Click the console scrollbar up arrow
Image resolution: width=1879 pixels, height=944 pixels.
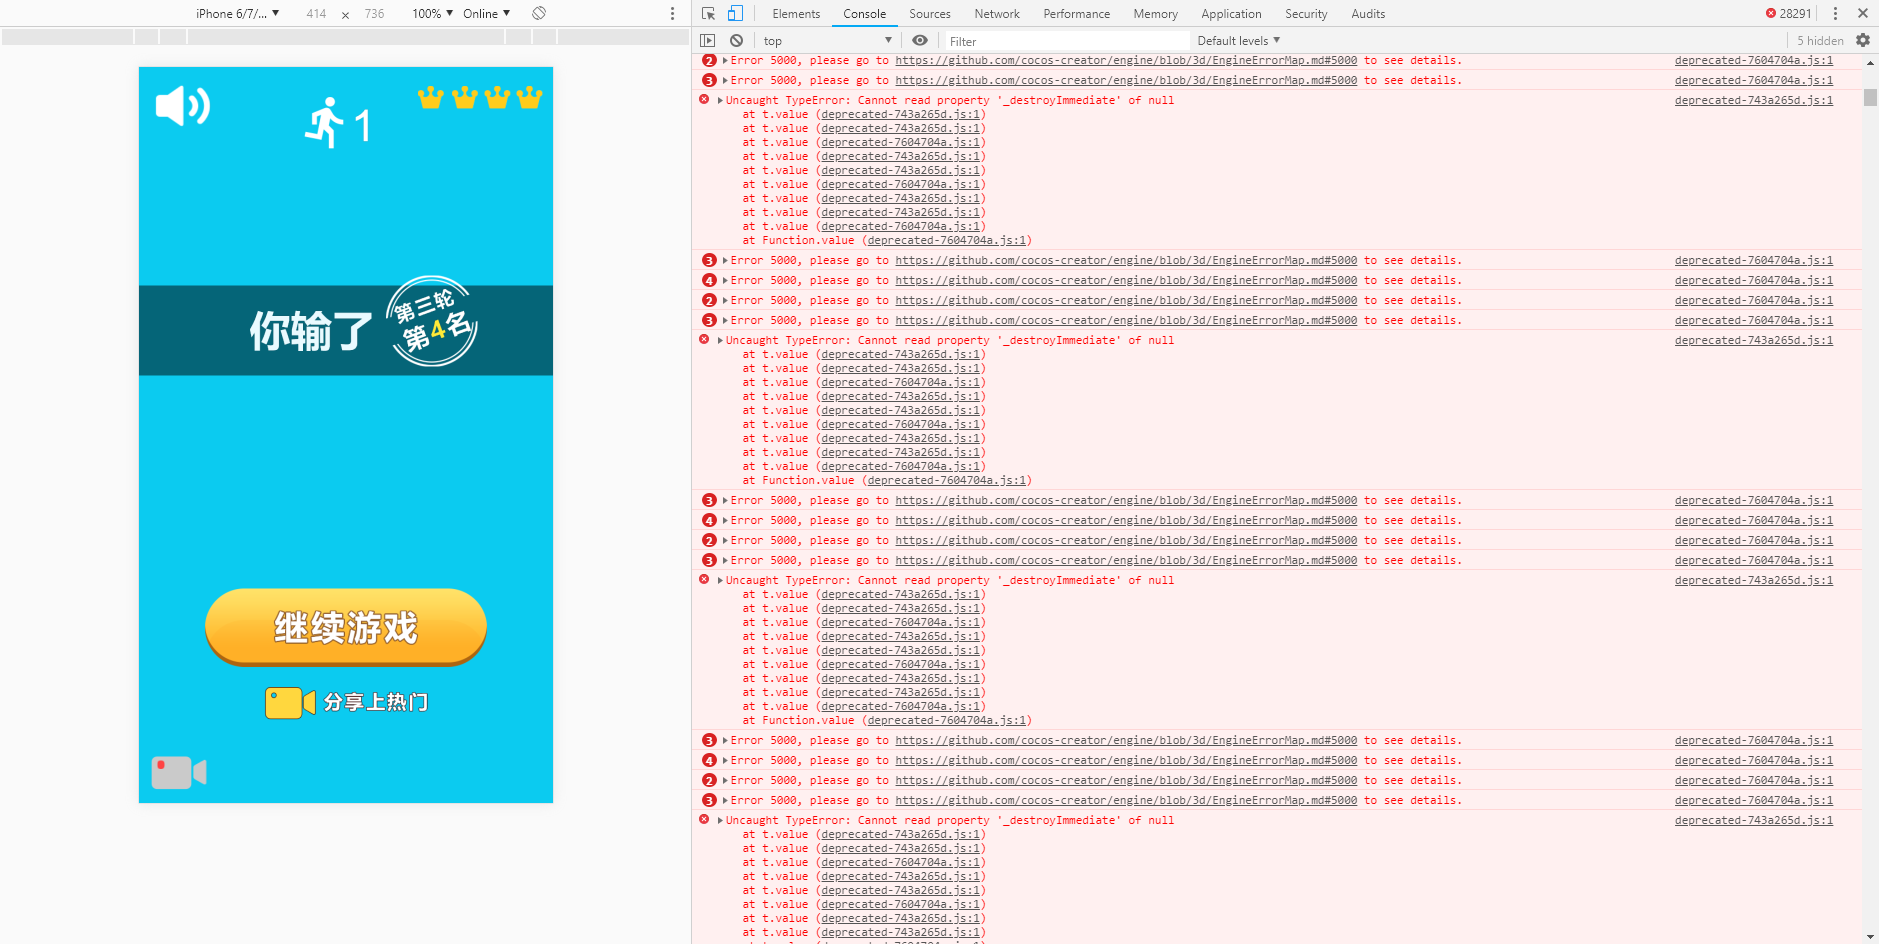click(1870, 62)
